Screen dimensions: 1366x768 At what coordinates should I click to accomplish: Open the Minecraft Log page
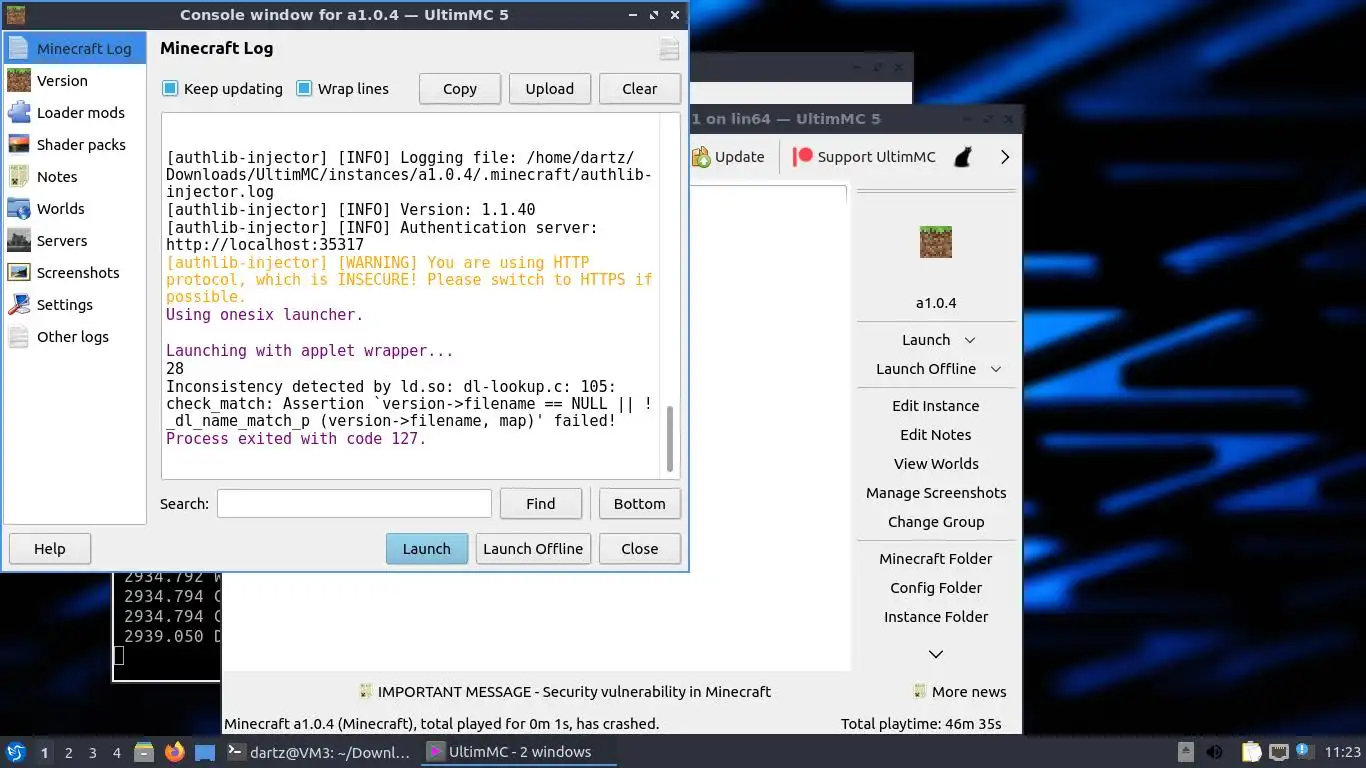coord(75,48)
